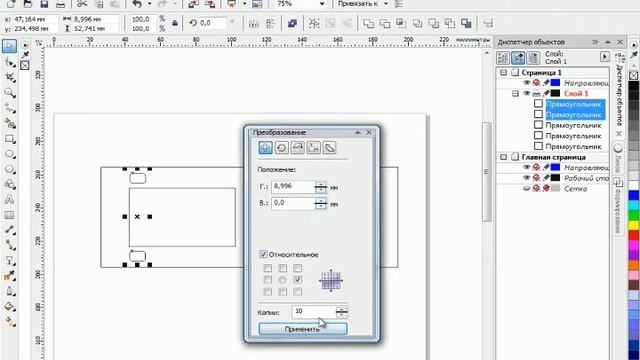Select bottom-left anchor point checkbox

(x=268, y=292)
